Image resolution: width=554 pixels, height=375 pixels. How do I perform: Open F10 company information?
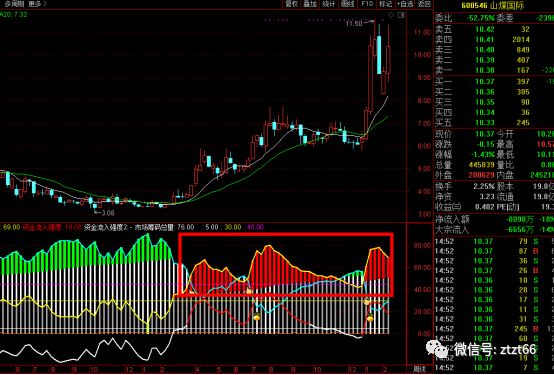(x=367, y=4)
